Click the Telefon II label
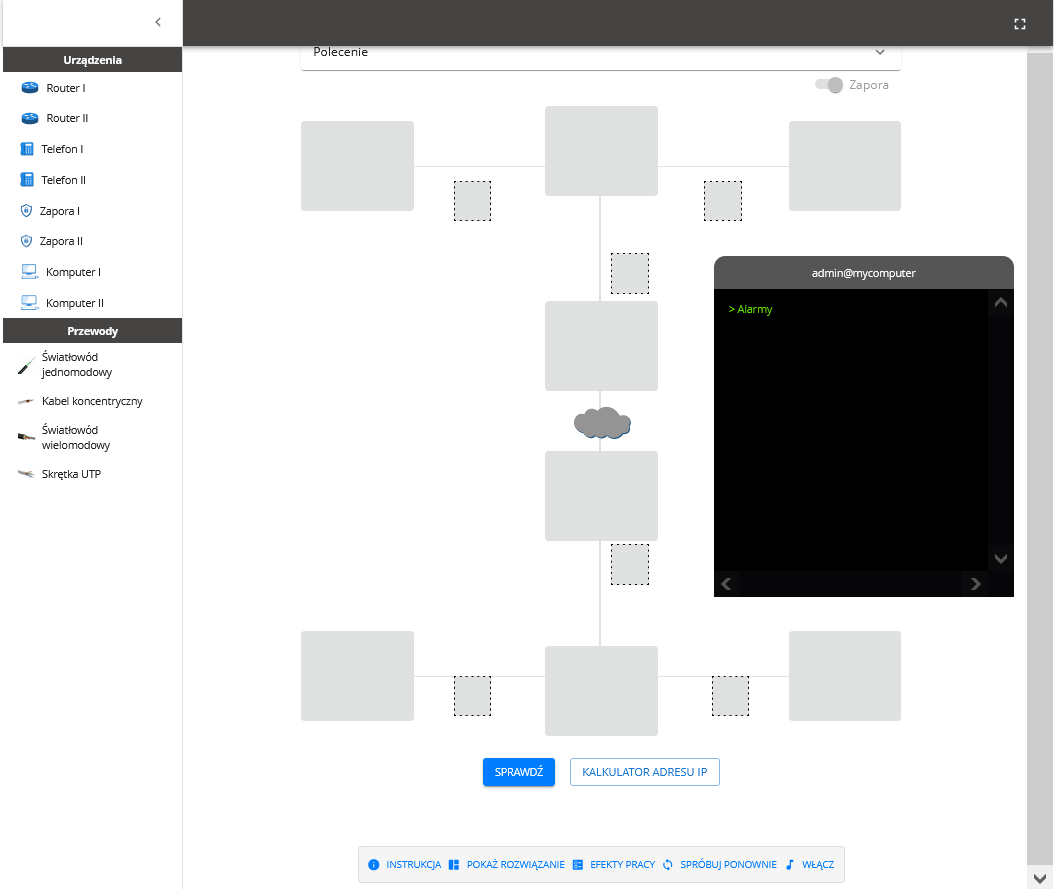 [x=63, y=180]
